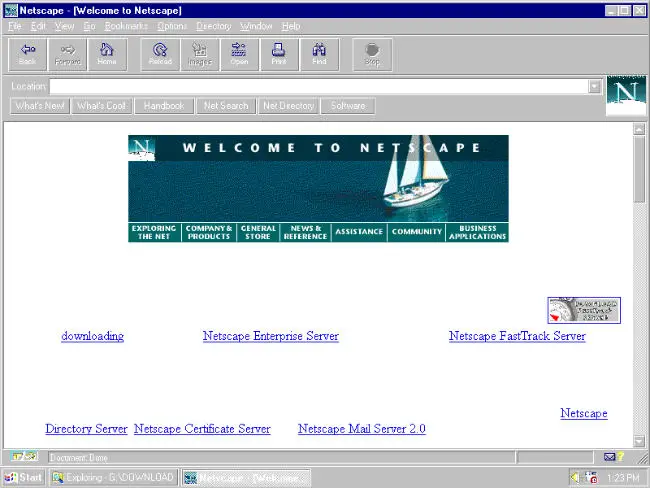The height and width of the screenshot is (488, 650).
Task: Open Business Applications banner section
Action: click(478, 232)
